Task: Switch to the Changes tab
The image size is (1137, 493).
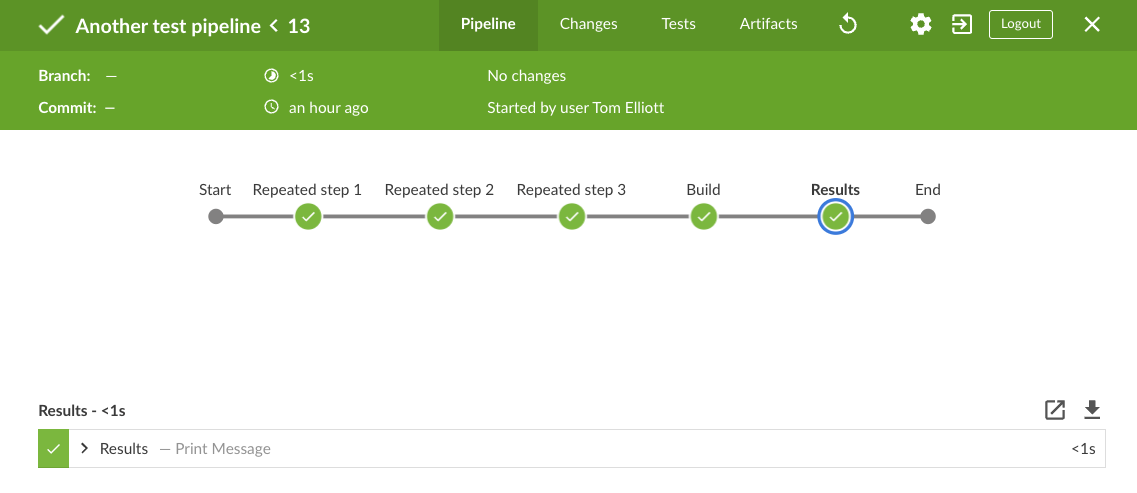Action: tap(588, 24)
